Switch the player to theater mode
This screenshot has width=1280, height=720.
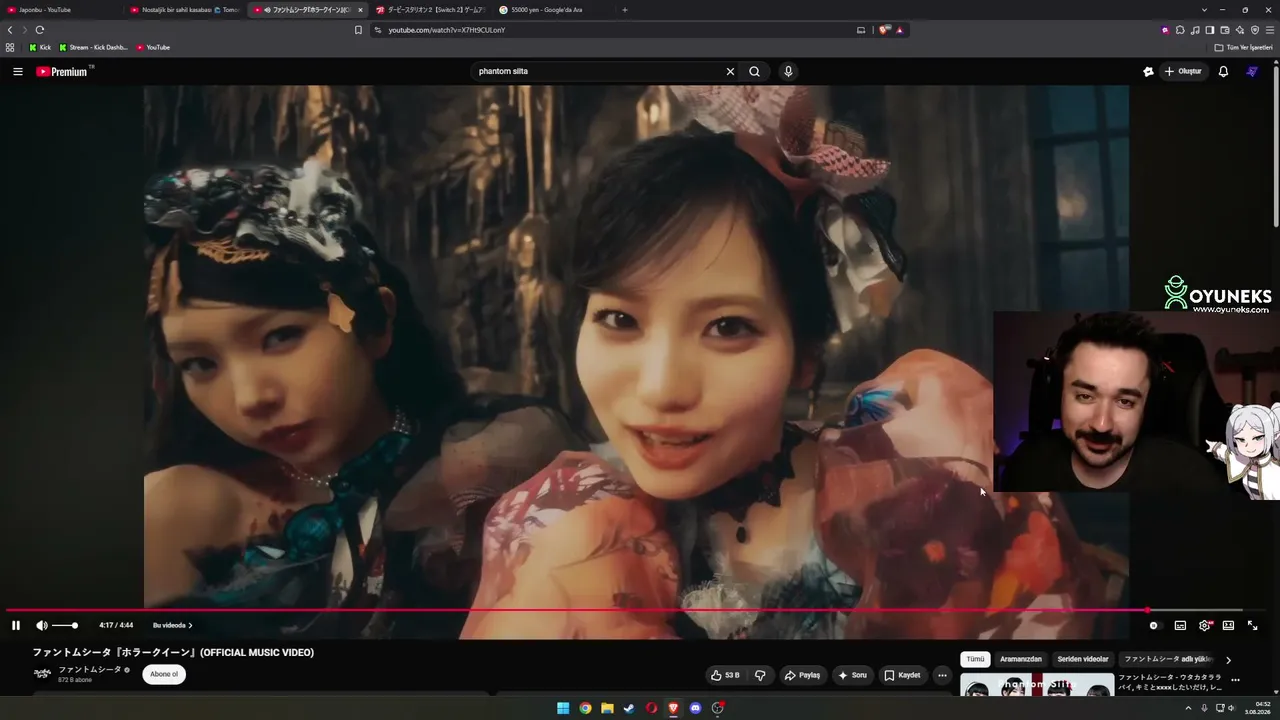click(x=1228, y=625)
